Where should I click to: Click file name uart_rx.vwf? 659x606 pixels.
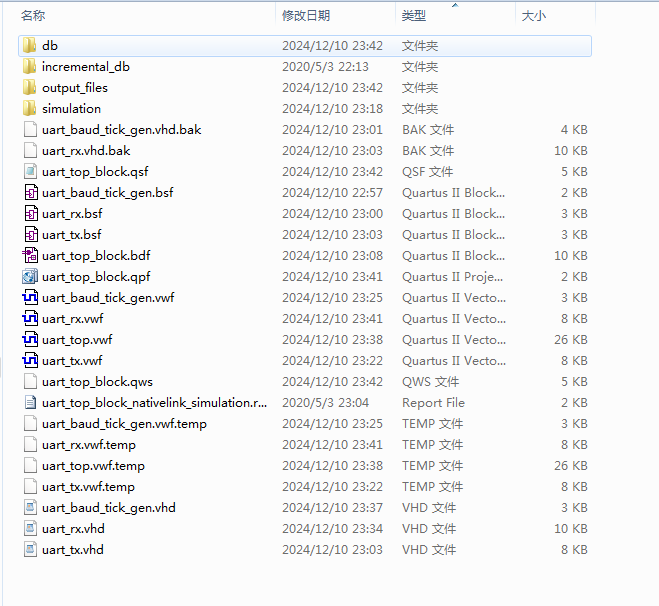tap(73, 319)
